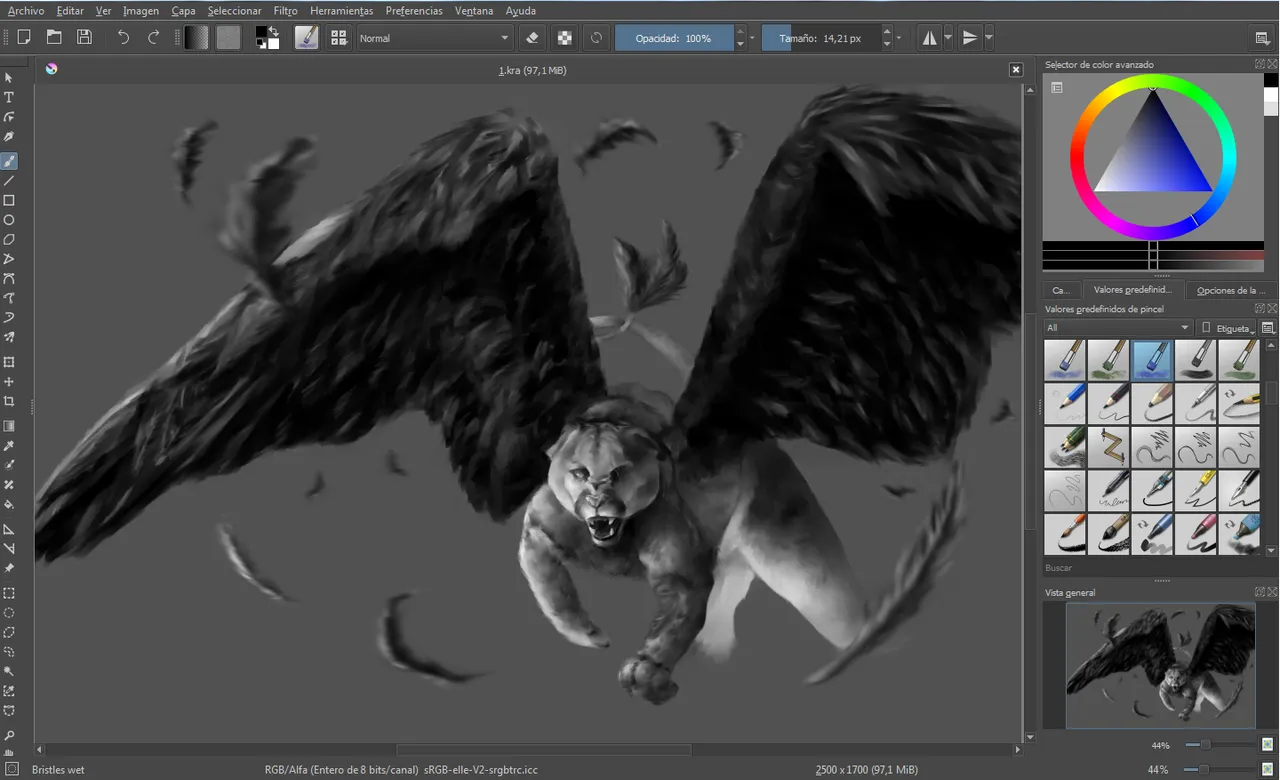Click the foreground/background color selector
The height and width of the screenshot is (780, 1280).
coord(267,38)
